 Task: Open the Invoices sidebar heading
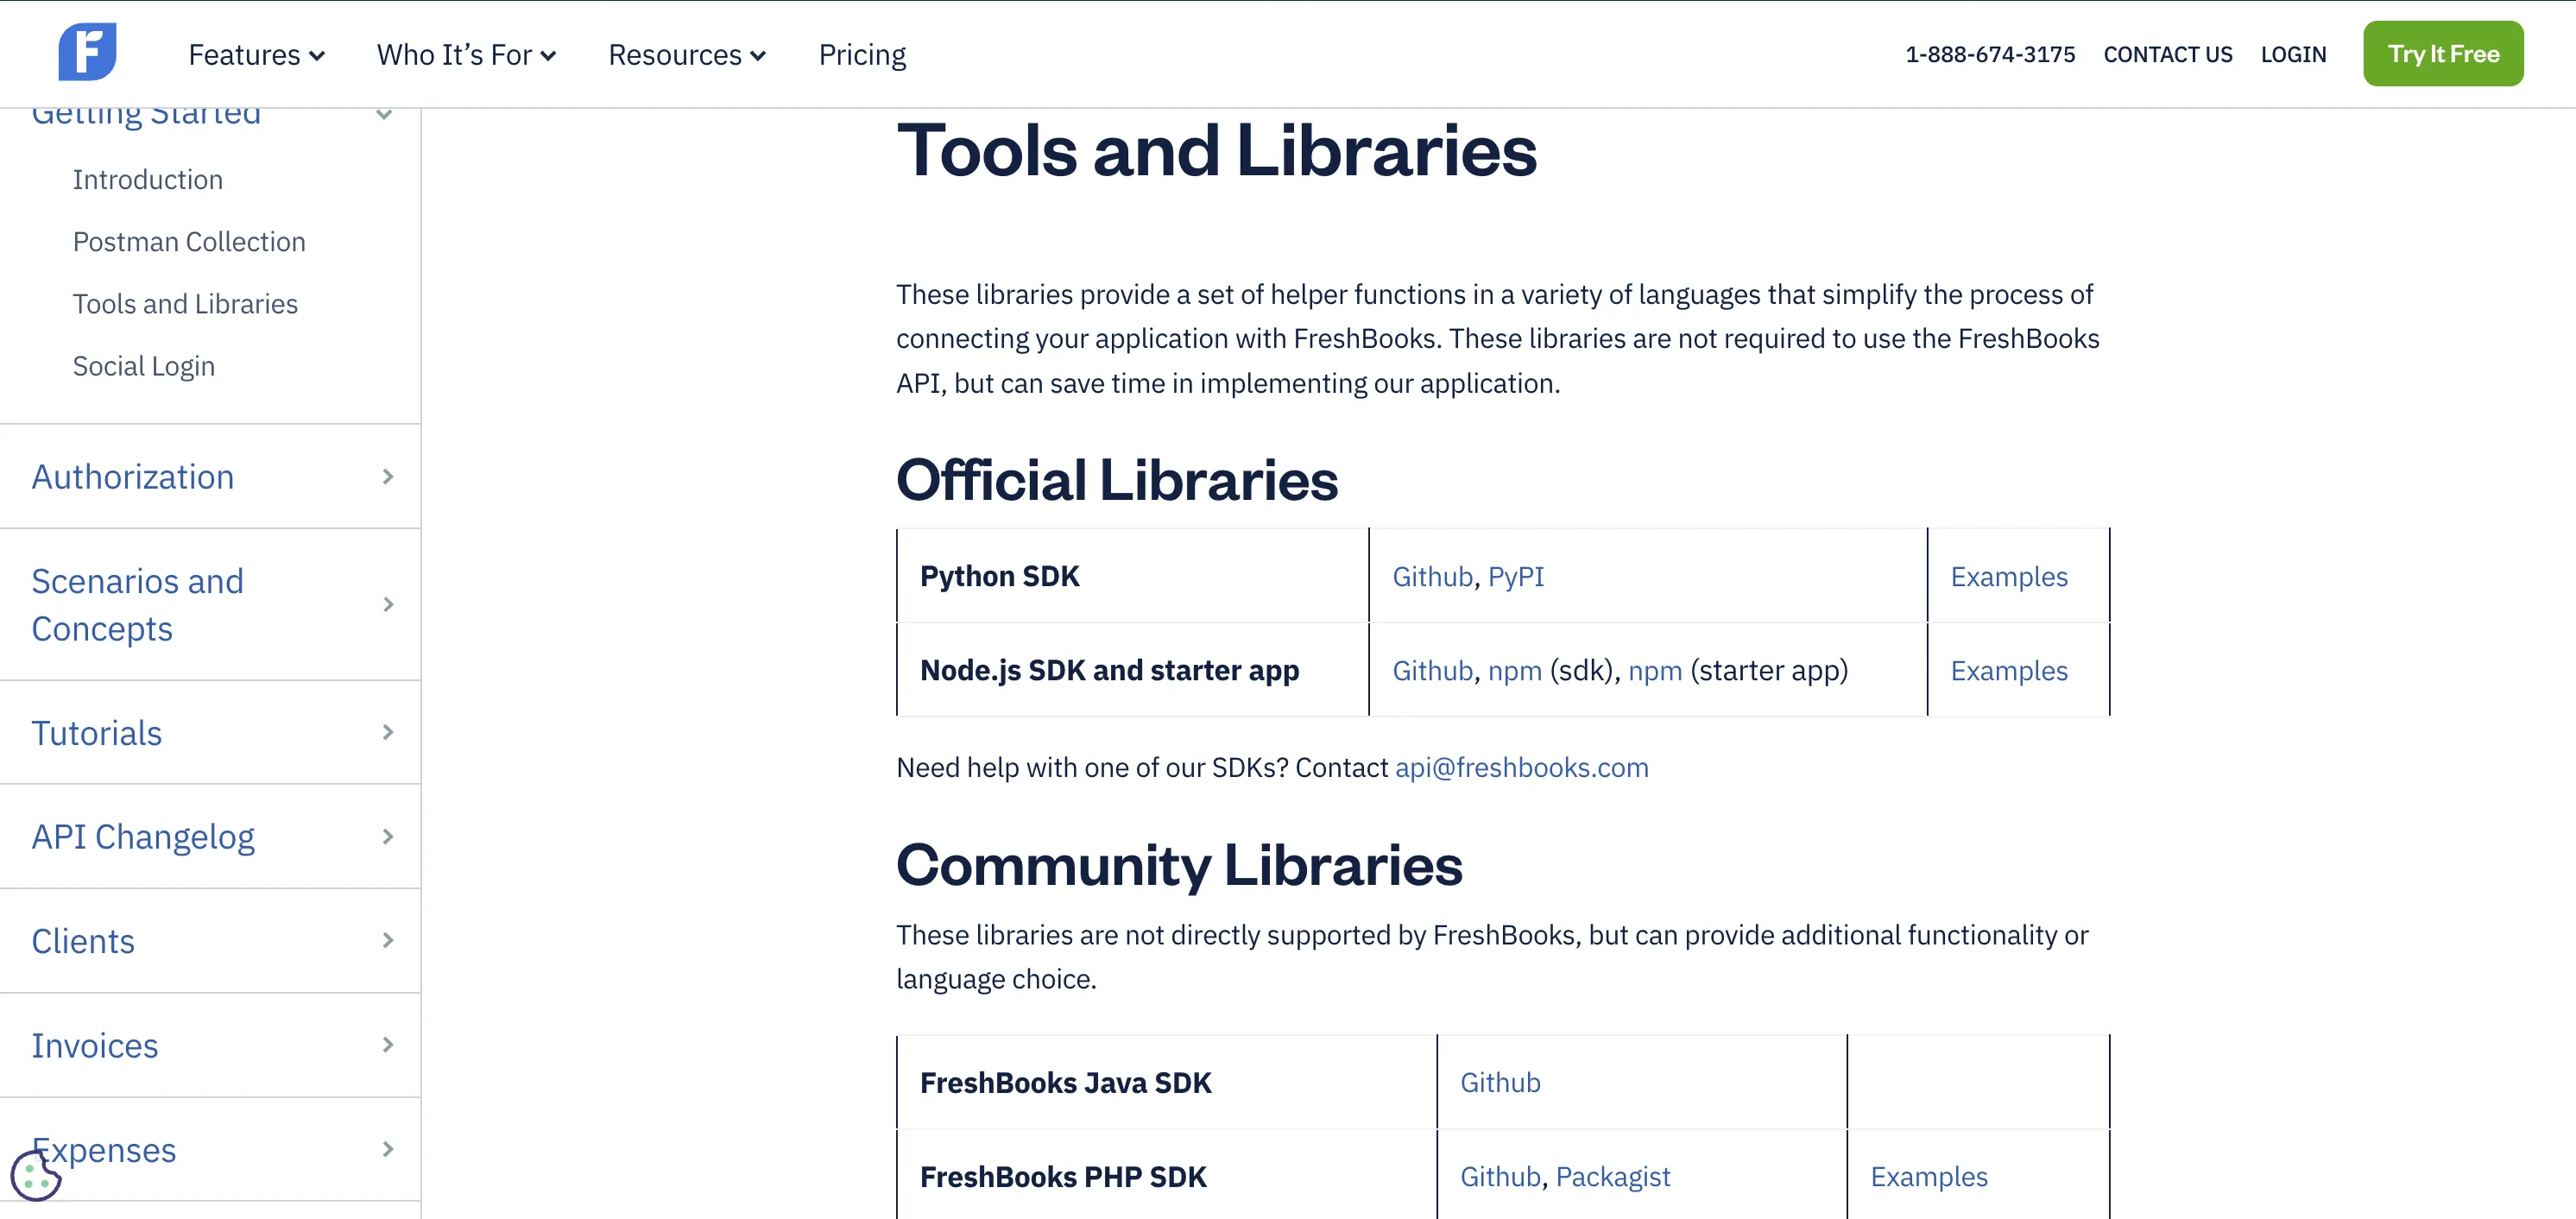click(x=95, y=1045)
